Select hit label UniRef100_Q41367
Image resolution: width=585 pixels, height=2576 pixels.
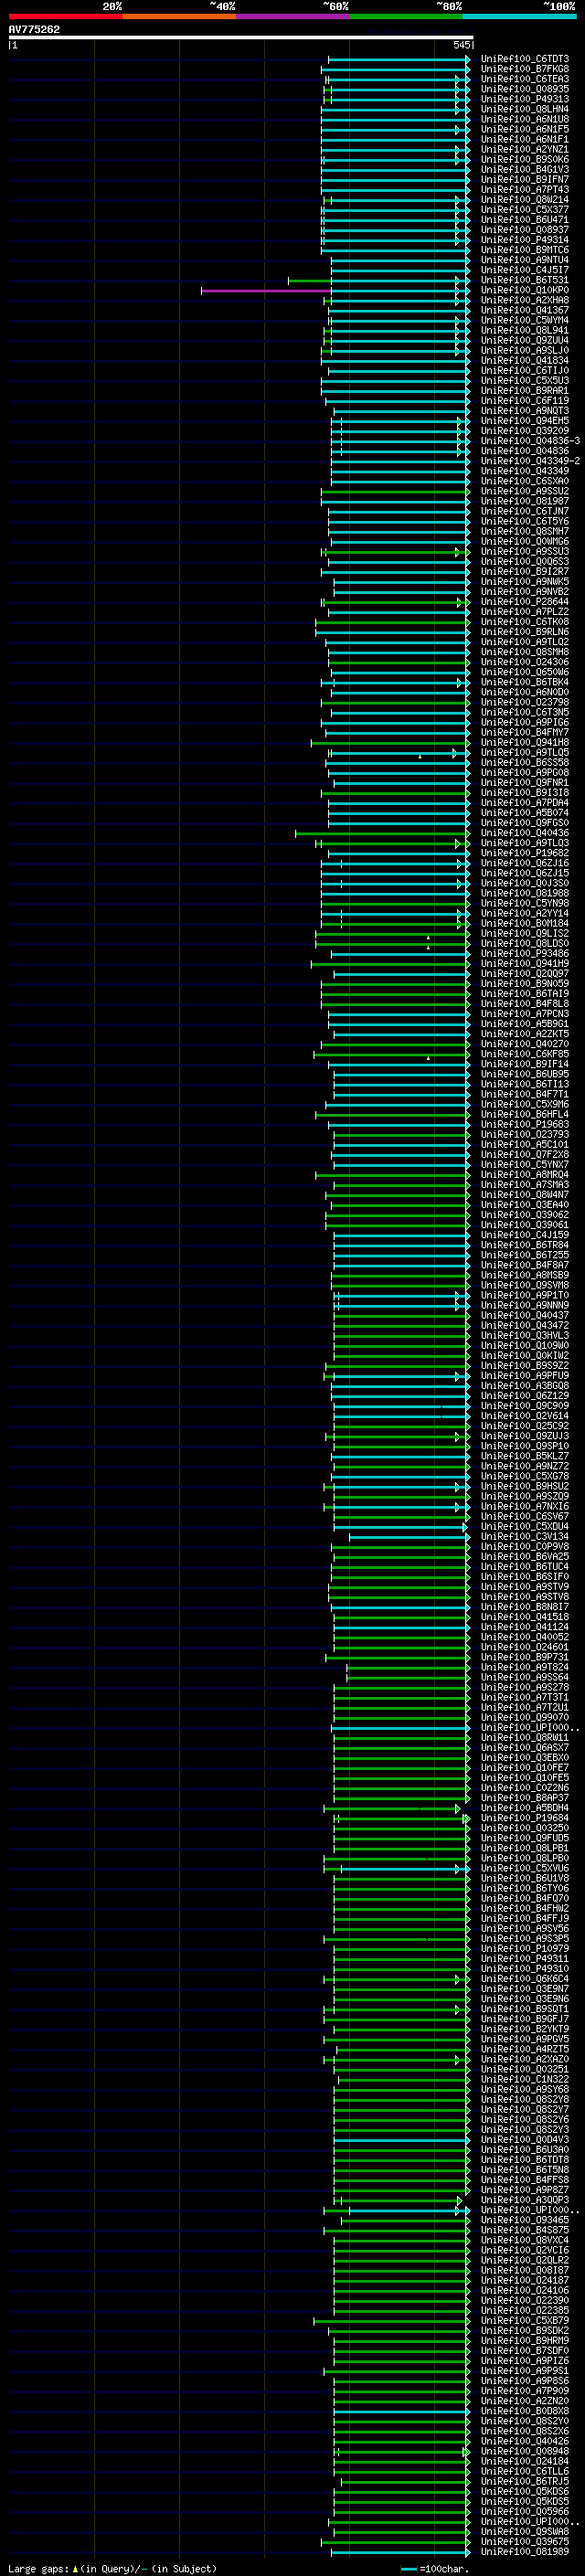(x=525, y=310)
